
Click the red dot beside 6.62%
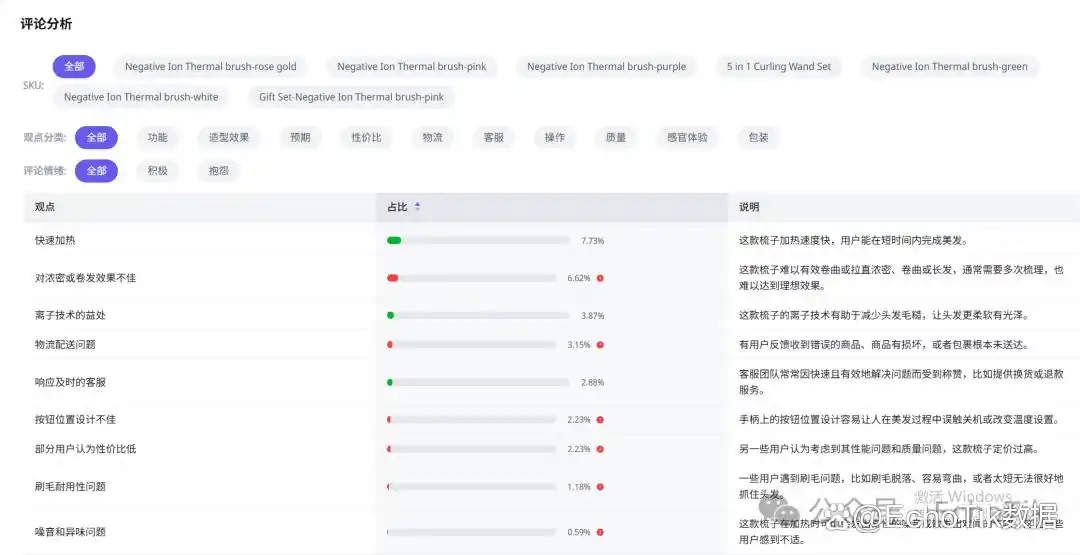(x=600, y=278)
